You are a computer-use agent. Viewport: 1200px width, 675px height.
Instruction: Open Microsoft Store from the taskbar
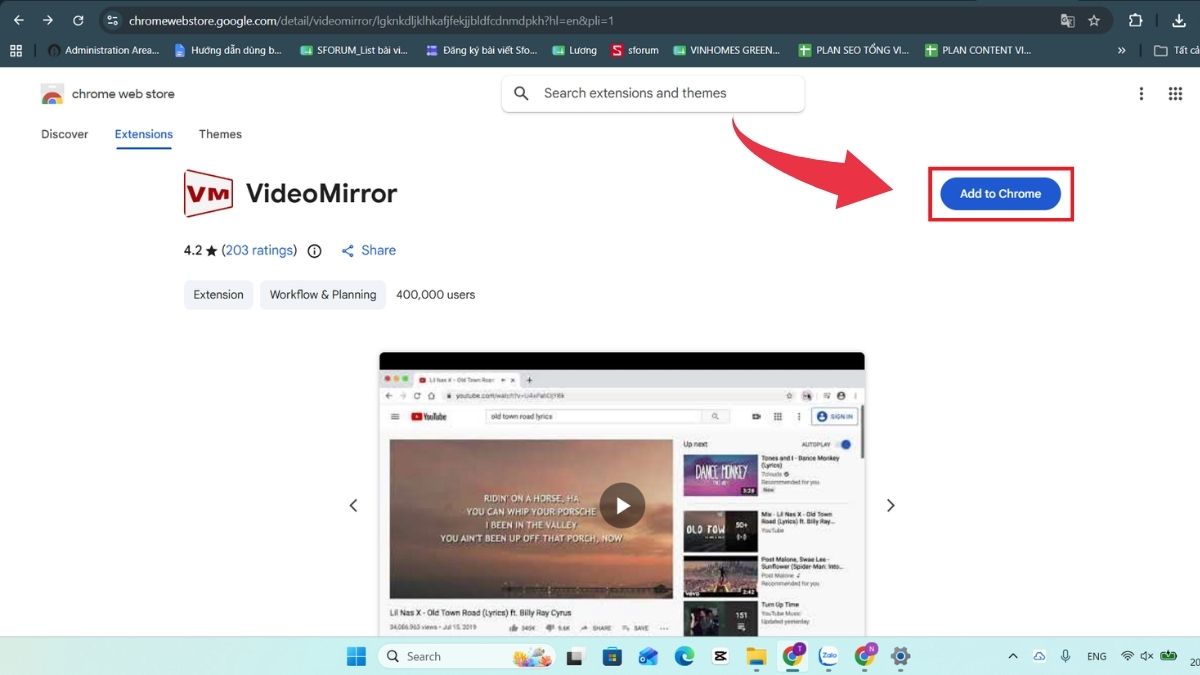coord(612,656)
